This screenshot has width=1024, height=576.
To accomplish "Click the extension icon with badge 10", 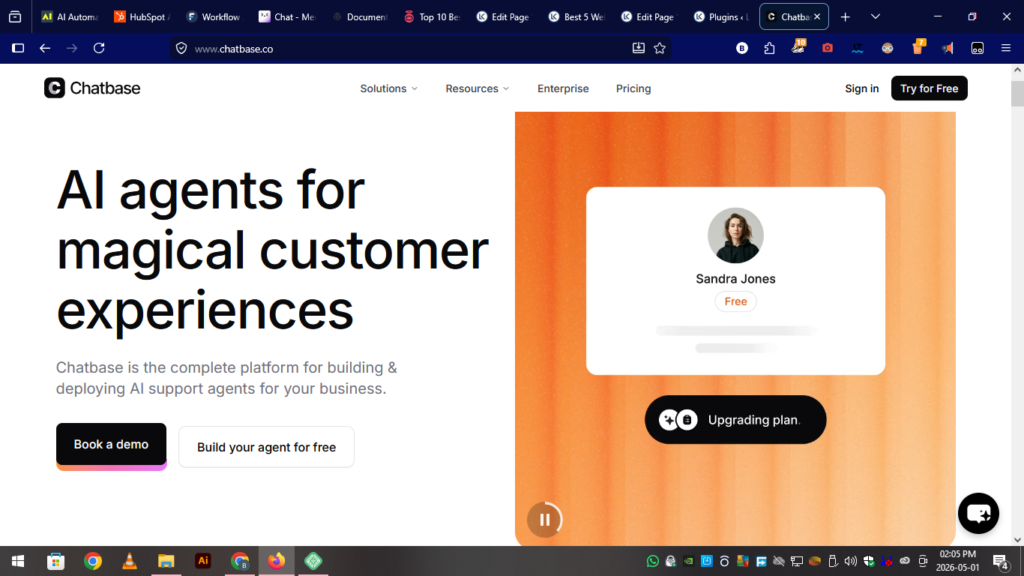I will (x=798, y=47).
